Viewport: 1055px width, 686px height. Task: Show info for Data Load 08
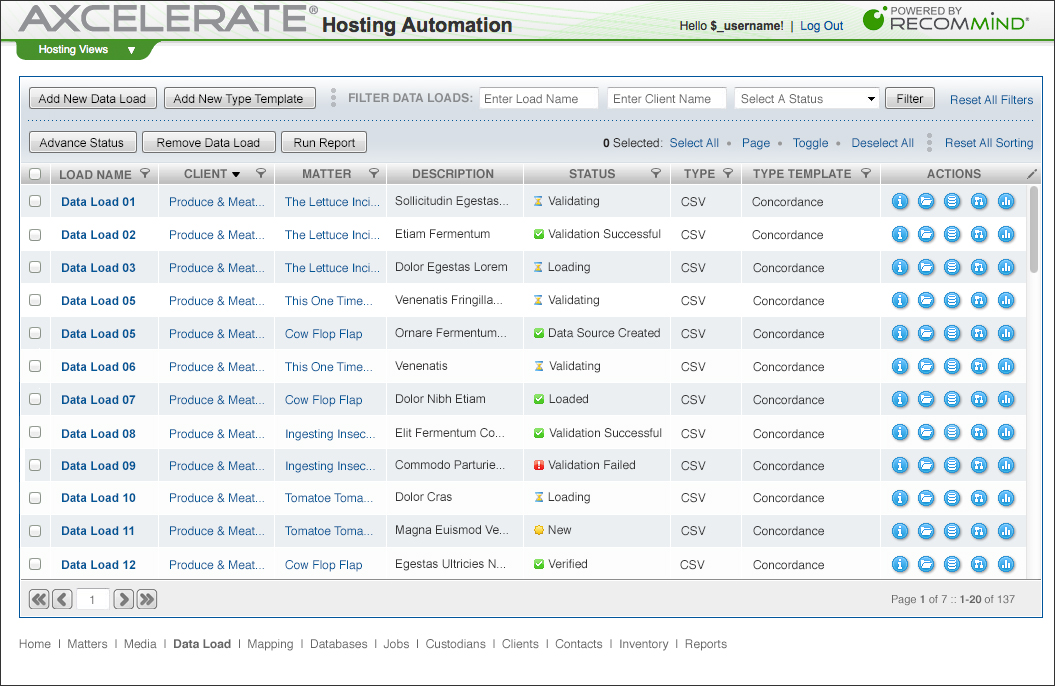[900, 432]
